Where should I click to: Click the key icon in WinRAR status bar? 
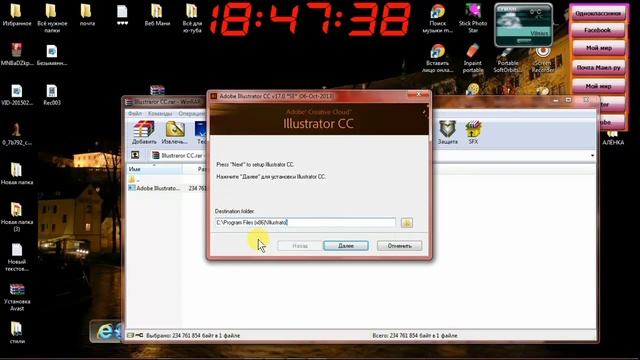[139, 335]
